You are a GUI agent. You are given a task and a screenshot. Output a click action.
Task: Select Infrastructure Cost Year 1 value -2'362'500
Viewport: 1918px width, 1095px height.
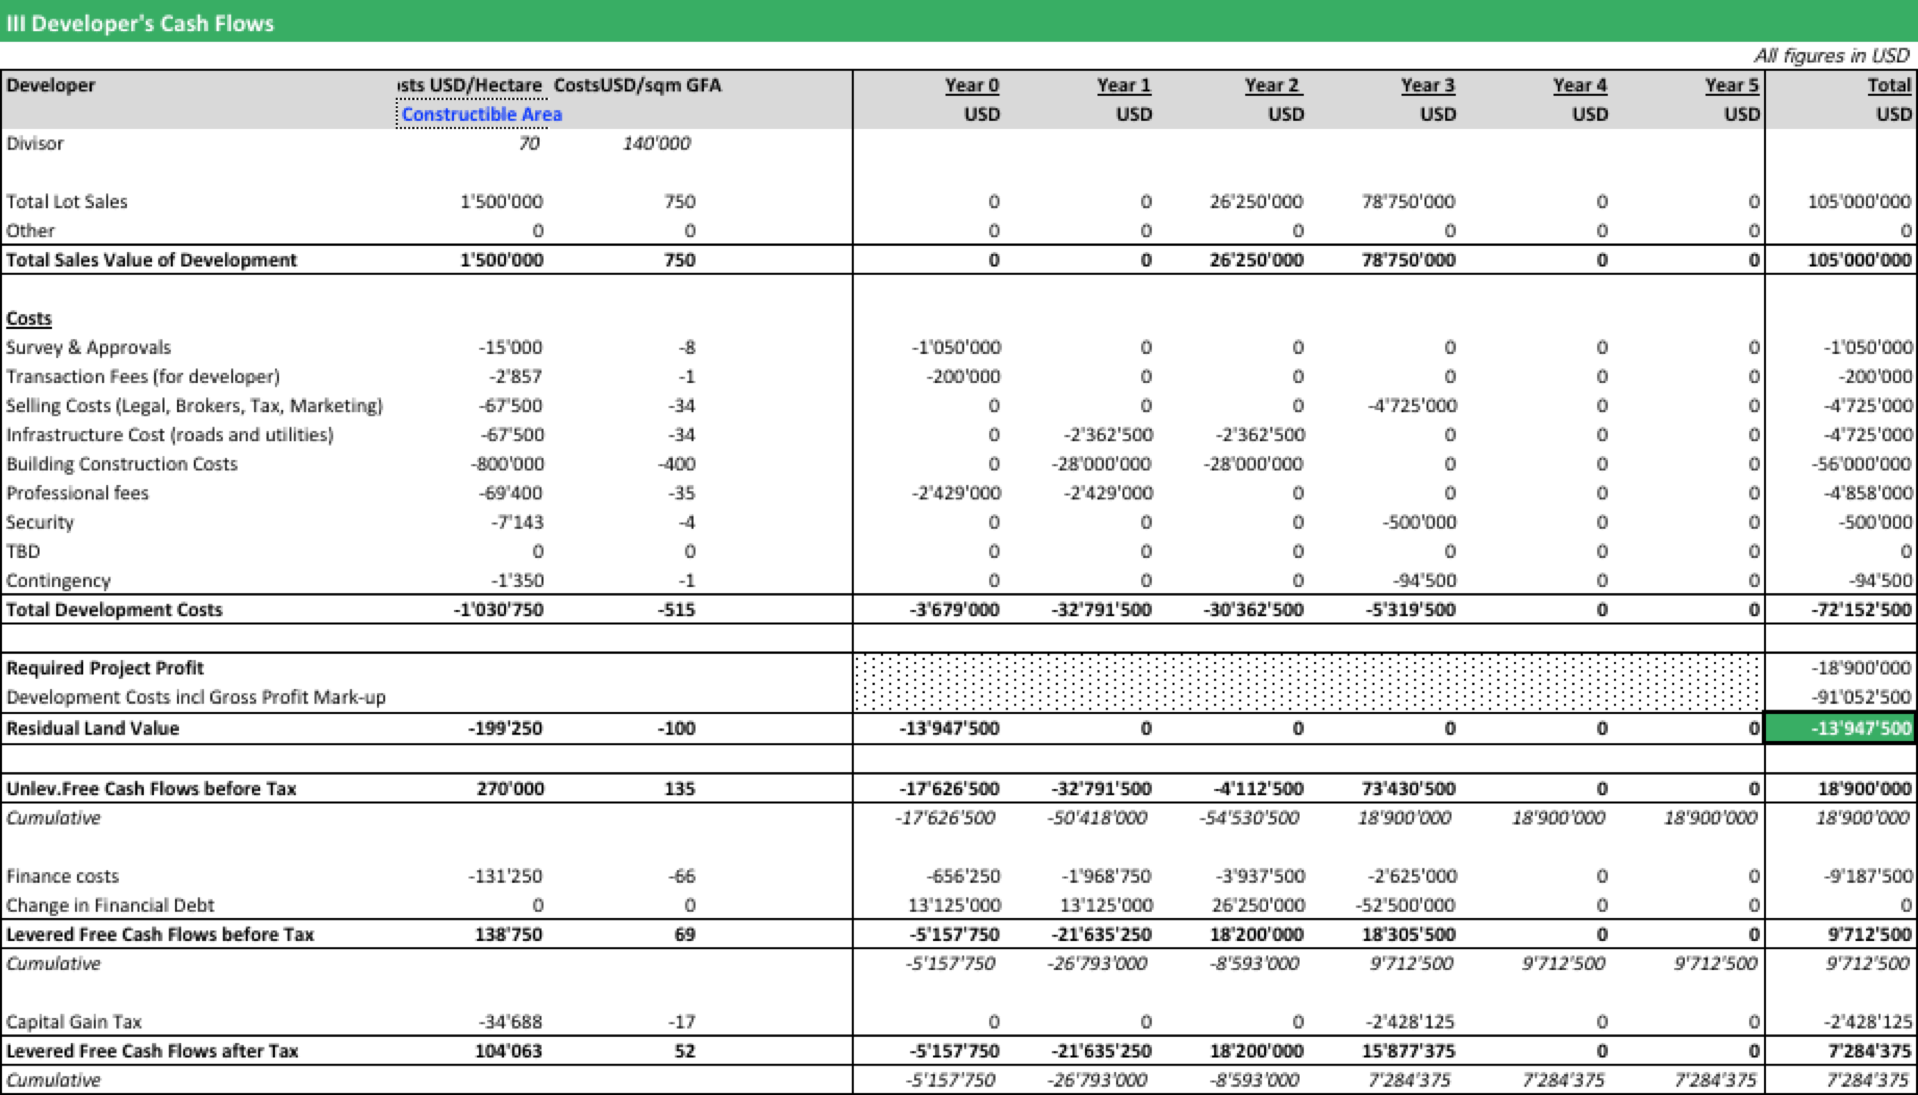1108,434
